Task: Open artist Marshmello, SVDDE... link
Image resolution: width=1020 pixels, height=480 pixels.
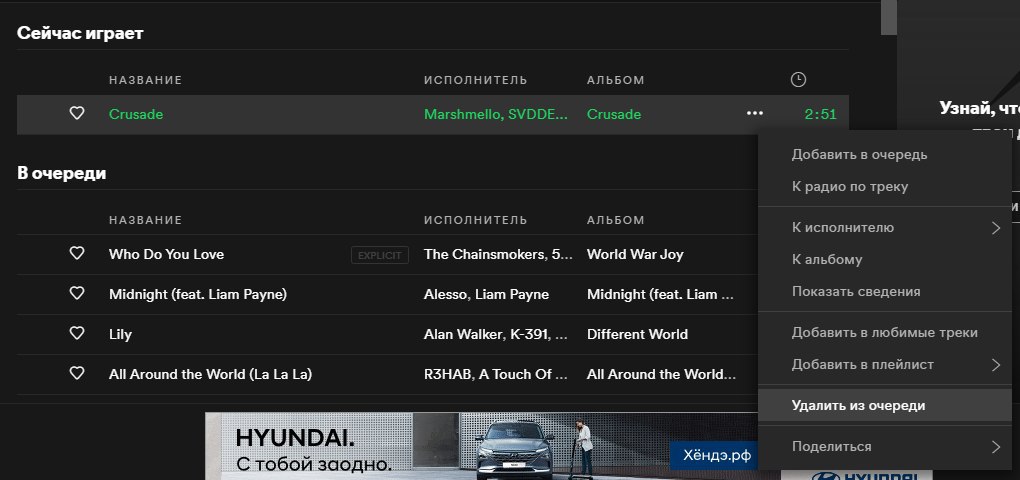Action: pyautogui.click(x=496, y=114)
